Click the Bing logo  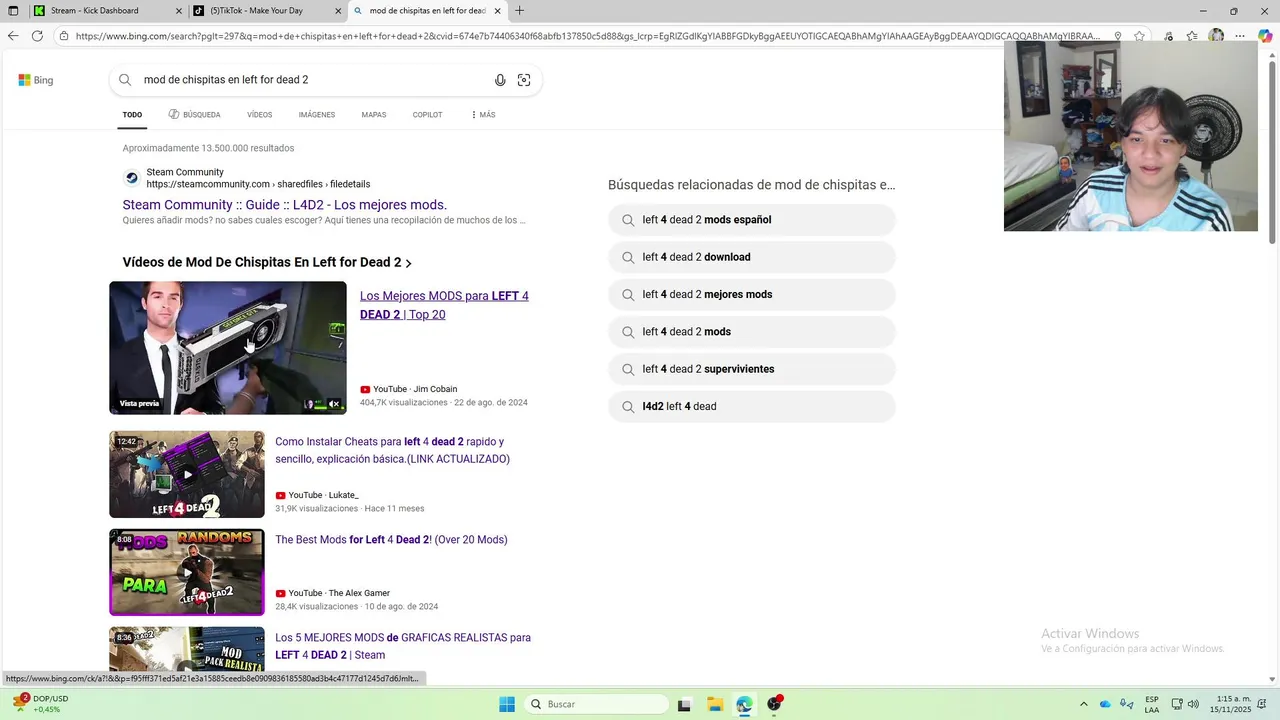[x=36, y=80]
